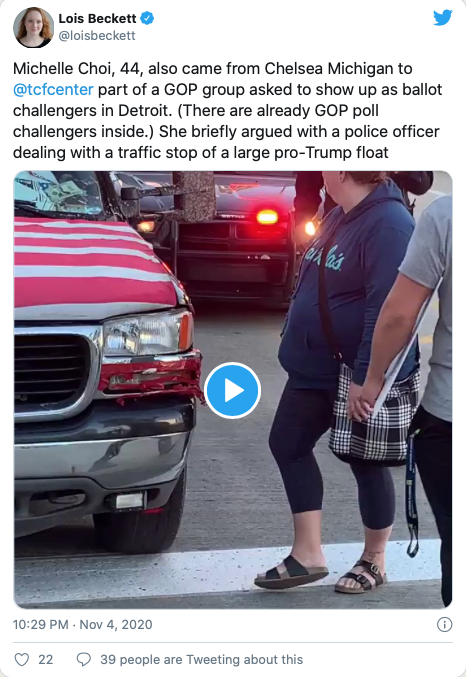The height and width of the screenshot is (677, 466).
Task: Play the embedded video
Action: 232,390
